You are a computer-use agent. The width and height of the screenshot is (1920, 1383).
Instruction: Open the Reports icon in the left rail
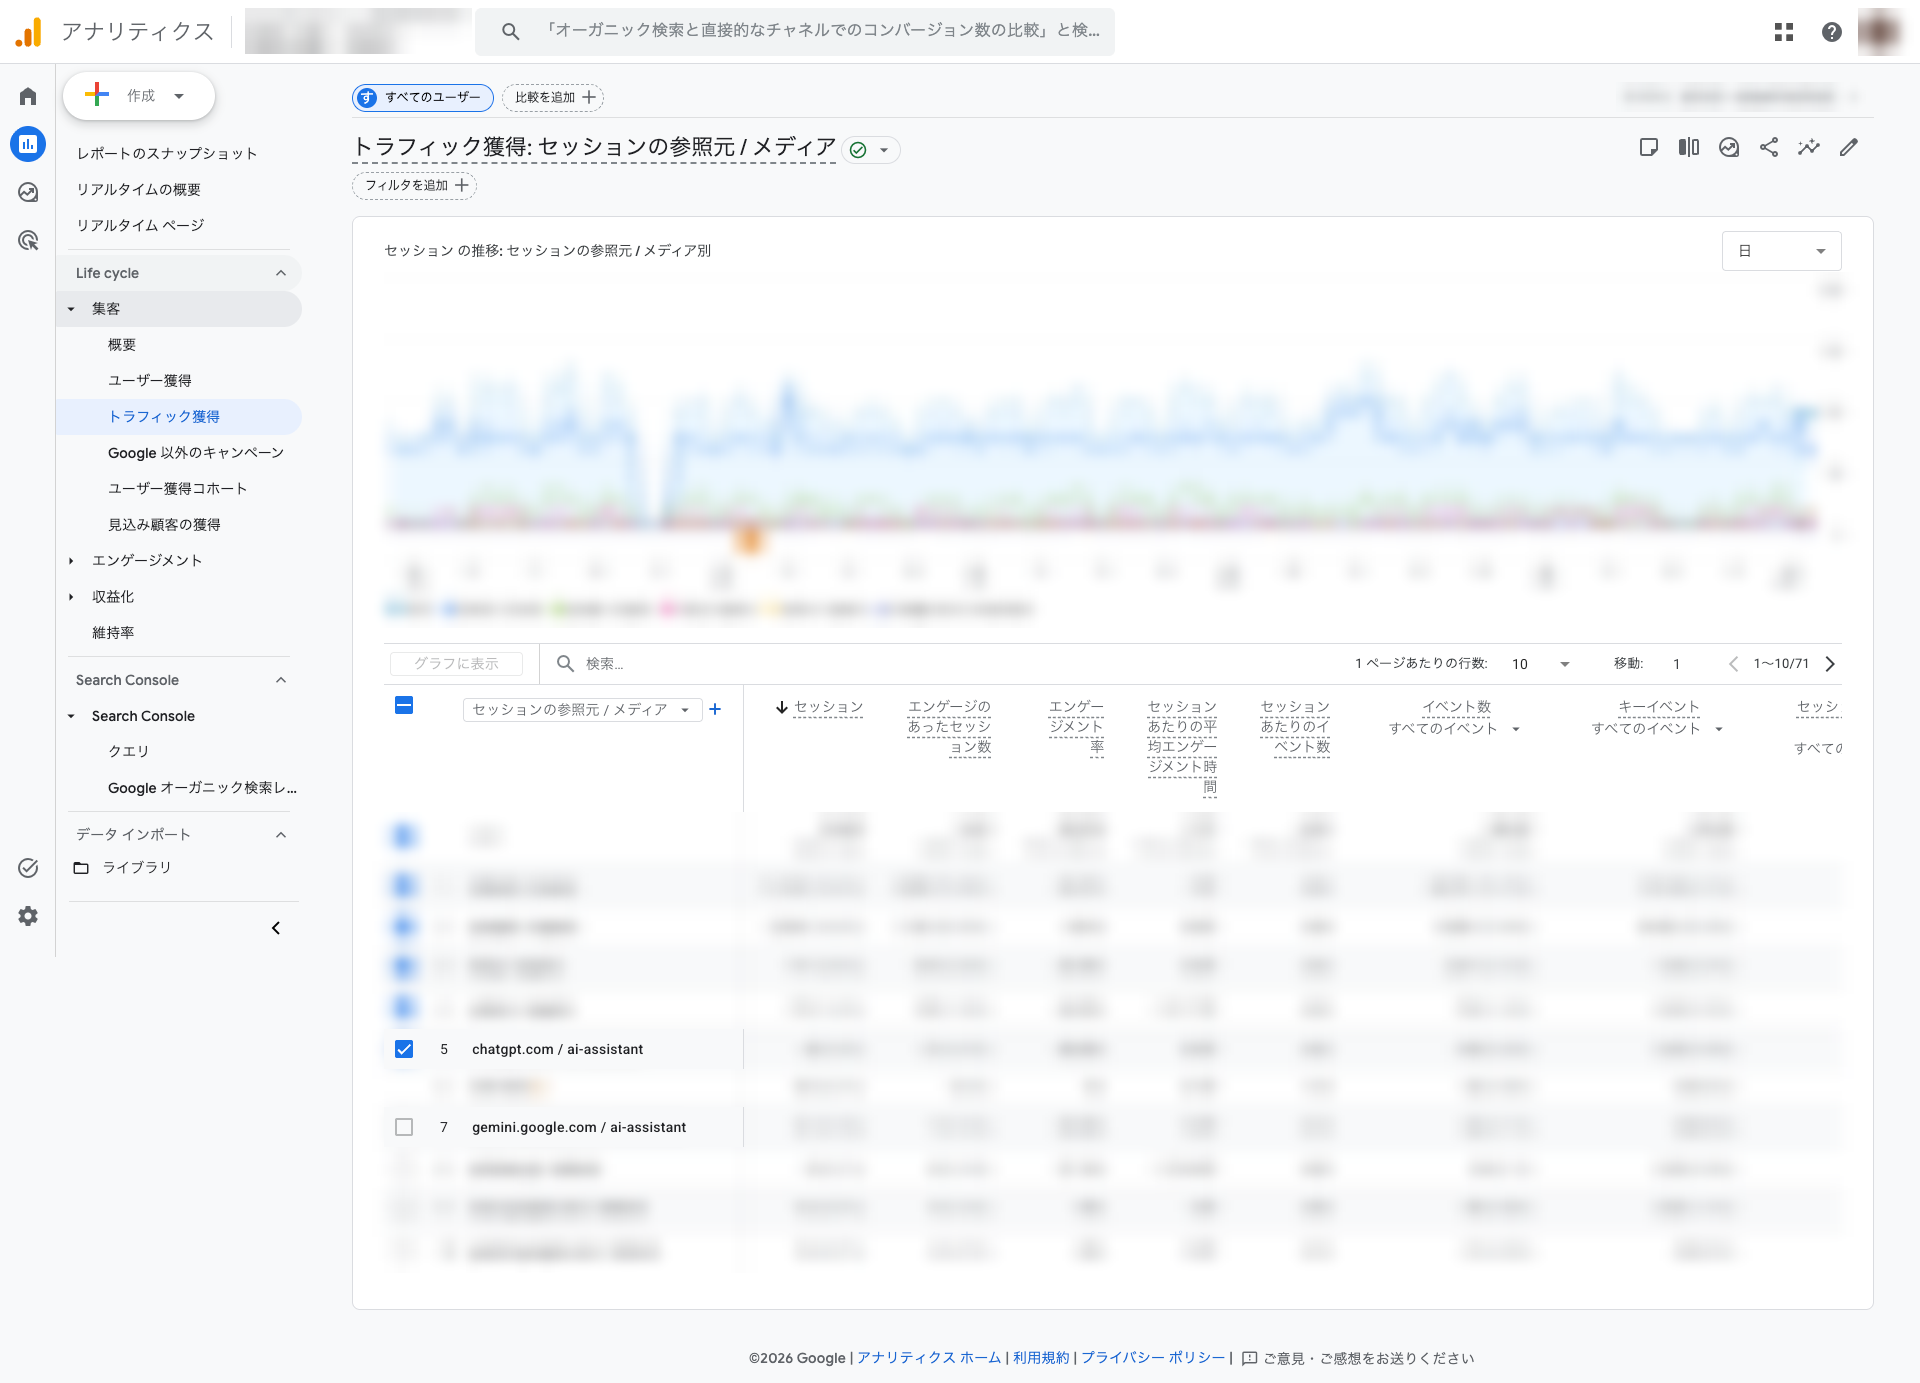28,144
